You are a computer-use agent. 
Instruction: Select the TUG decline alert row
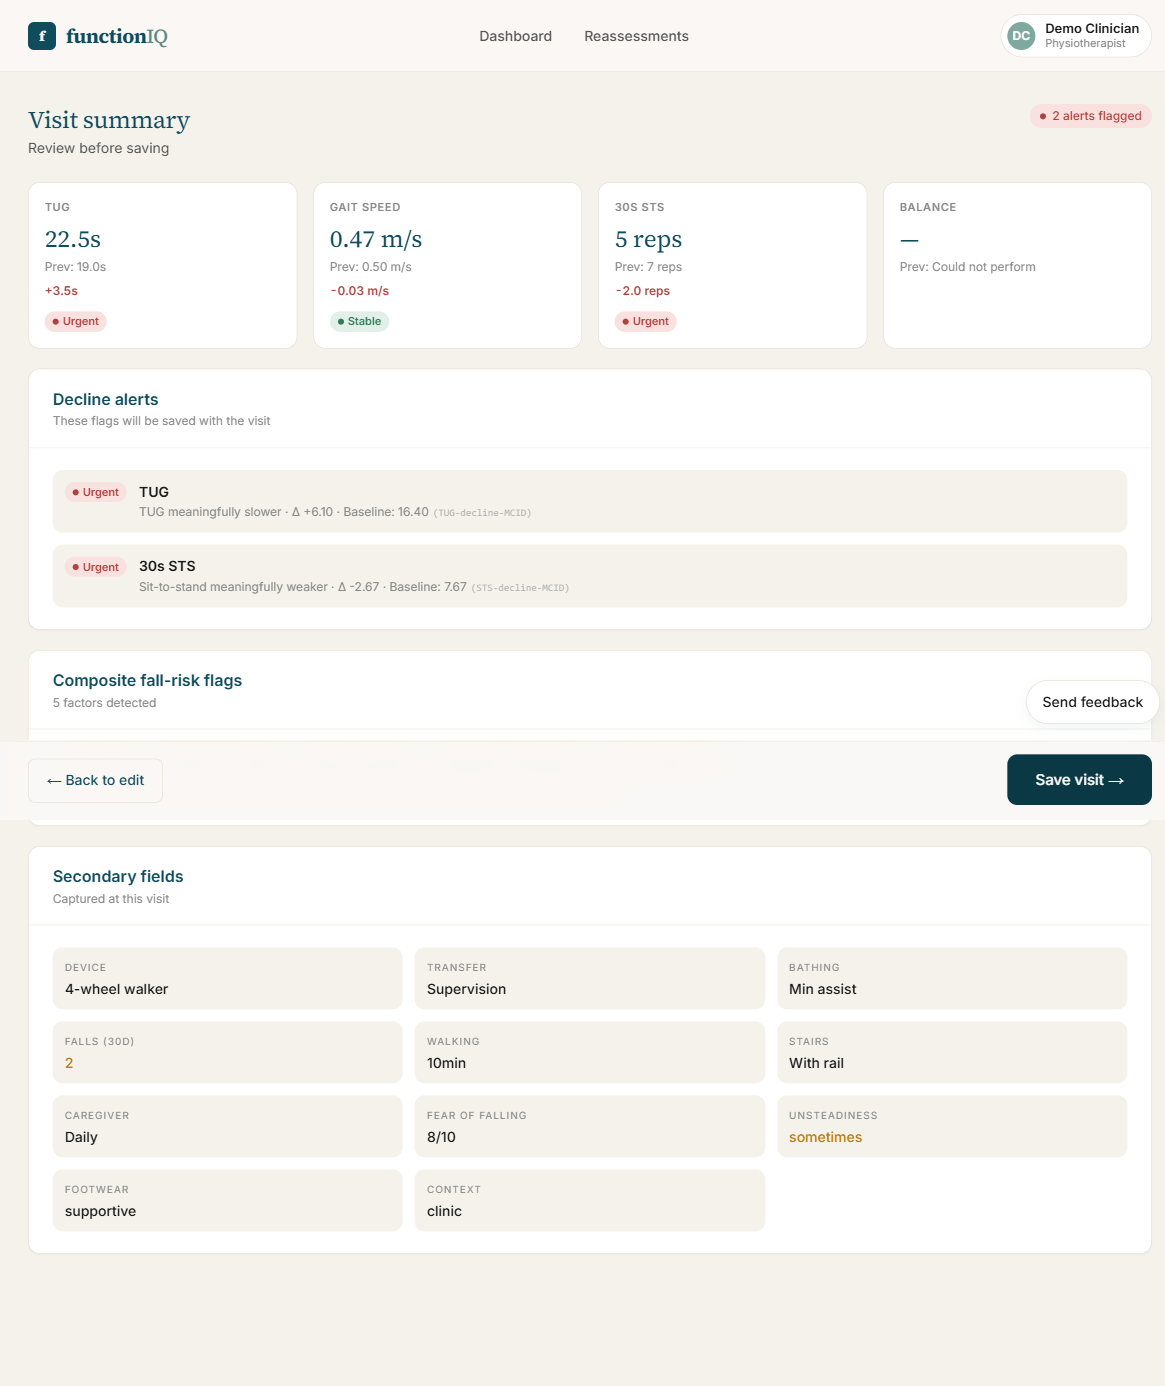(x=590, y=501)
